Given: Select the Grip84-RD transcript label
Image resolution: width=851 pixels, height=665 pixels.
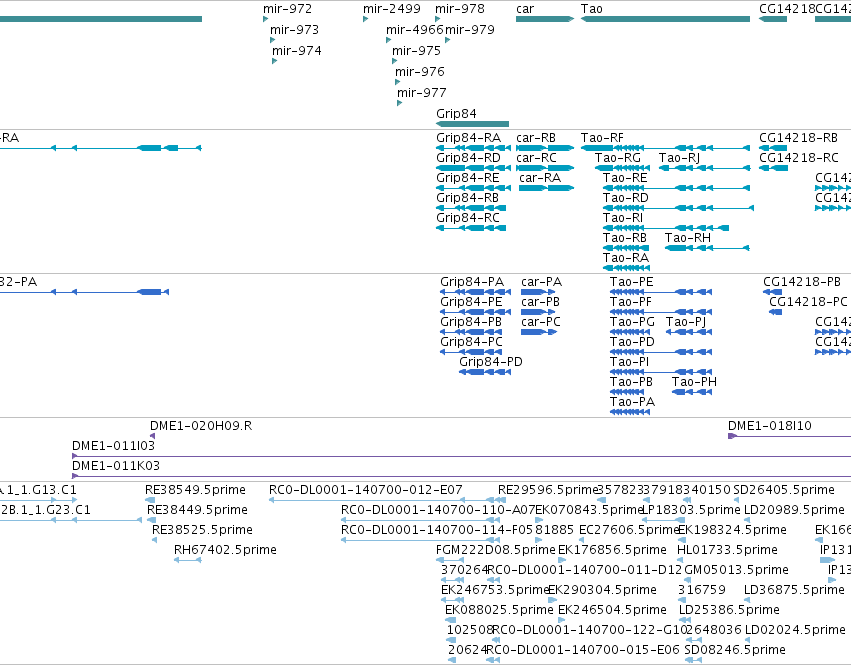Looking at the screenshot, I should [x=468, y=157].
